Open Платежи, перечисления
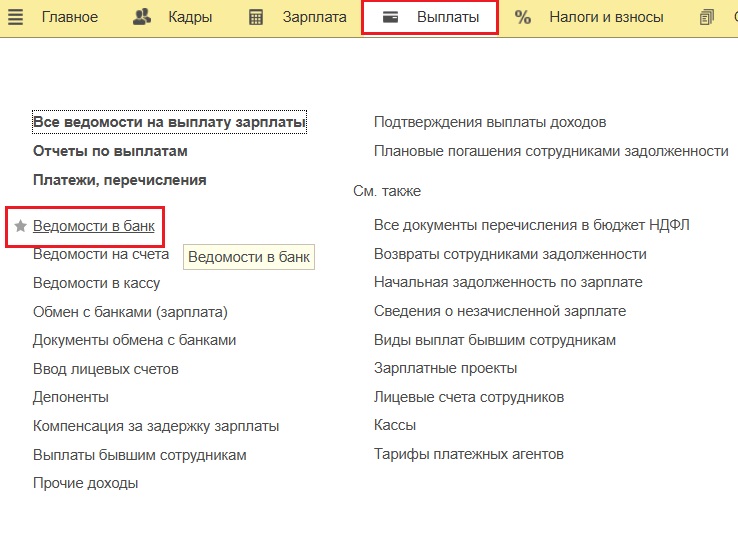738x538 pixels. pyautogui.click(x=120, y=180)
